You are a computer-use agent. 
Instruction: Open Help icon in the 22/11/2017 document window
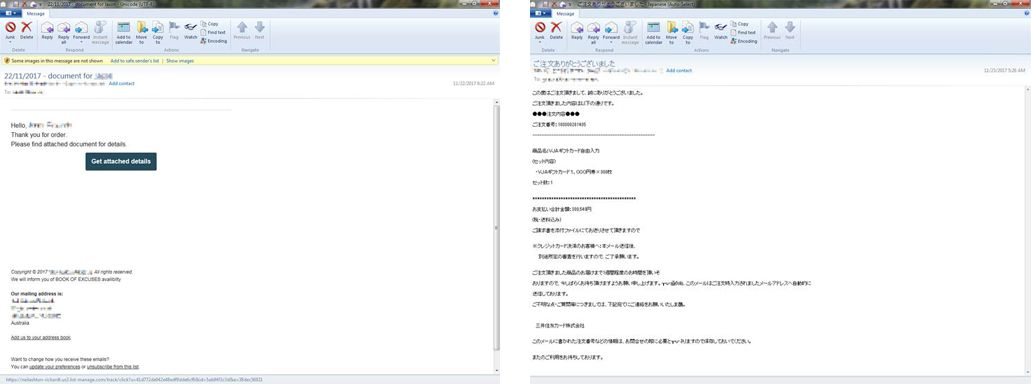click(x=495, y=13)
